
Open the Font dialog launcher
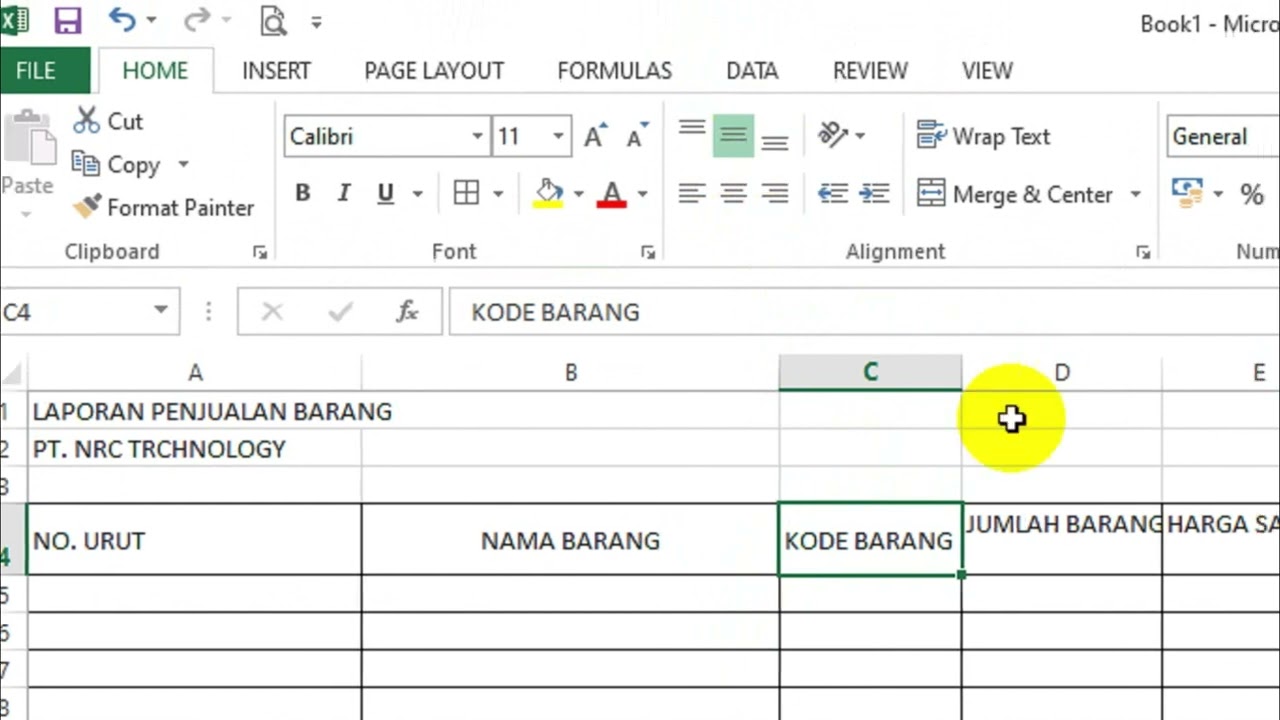(648, 253)
